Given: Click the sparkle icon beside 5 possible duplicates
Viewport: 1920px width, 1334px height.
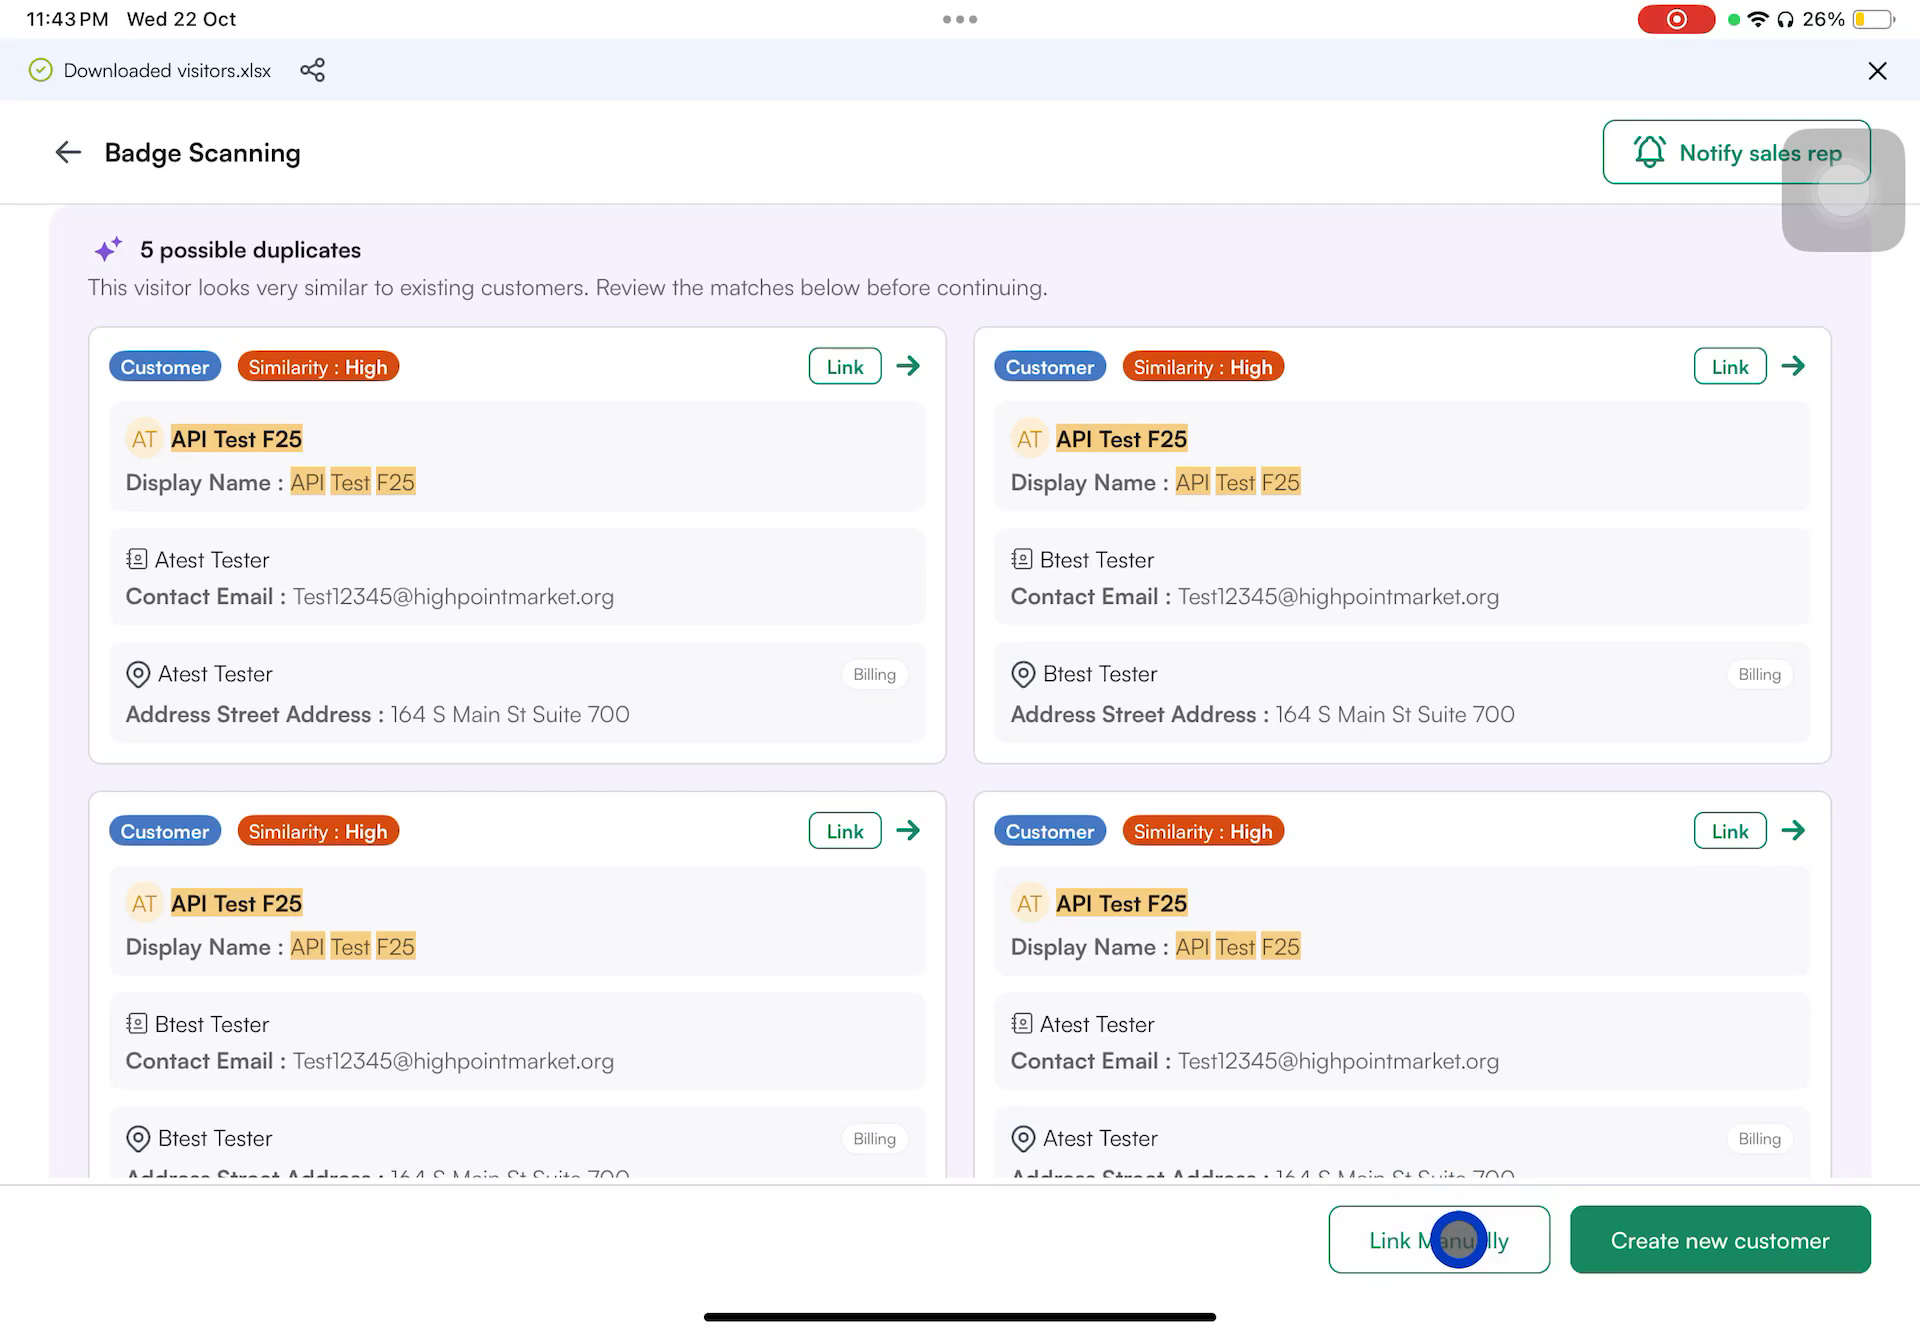Looking at the screenshot, I should click(x=108, y=249).
